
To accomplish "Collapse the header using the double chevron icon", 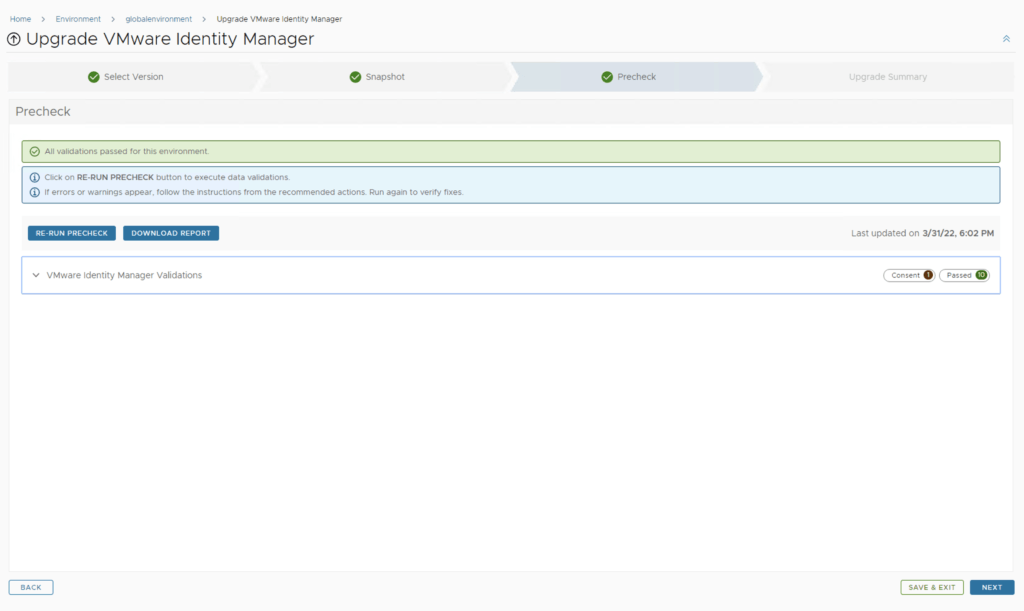I will 1006,39.
